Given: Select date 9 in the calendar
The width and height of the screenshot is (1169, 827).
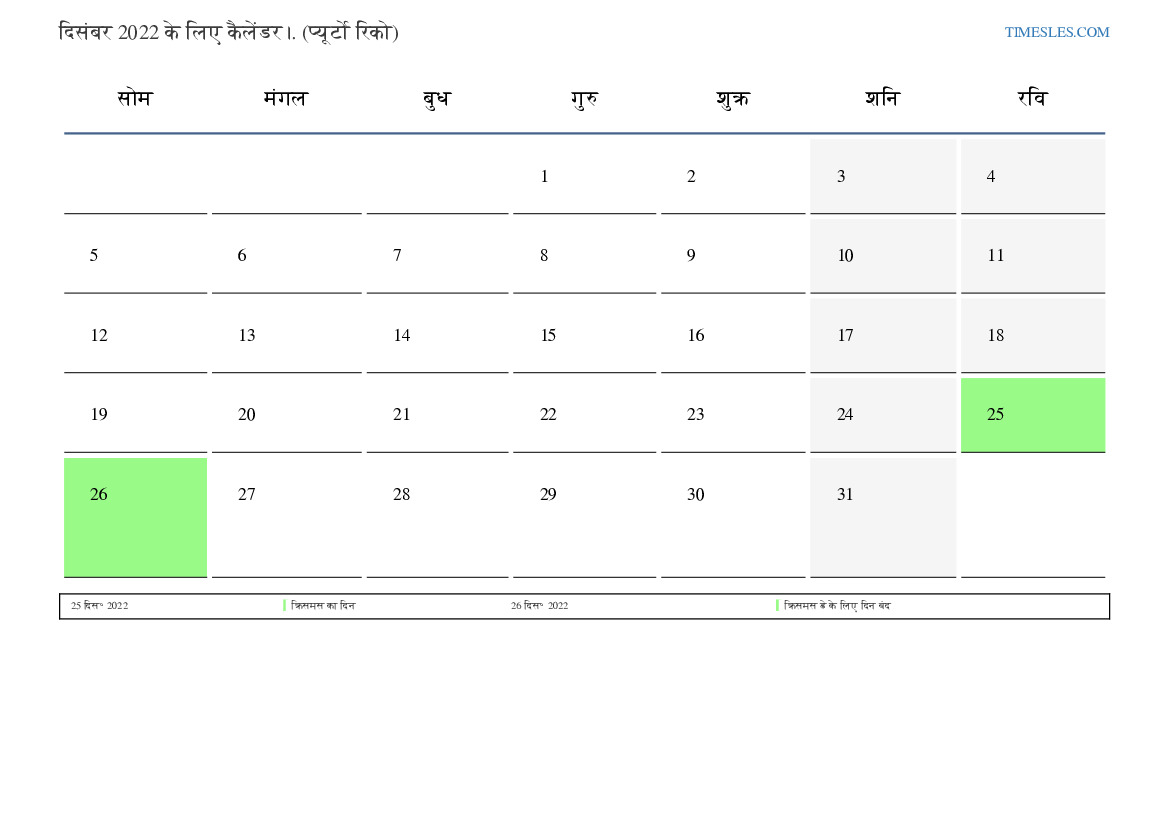Looking at the screenshot, I should click(x=733, y=256).
